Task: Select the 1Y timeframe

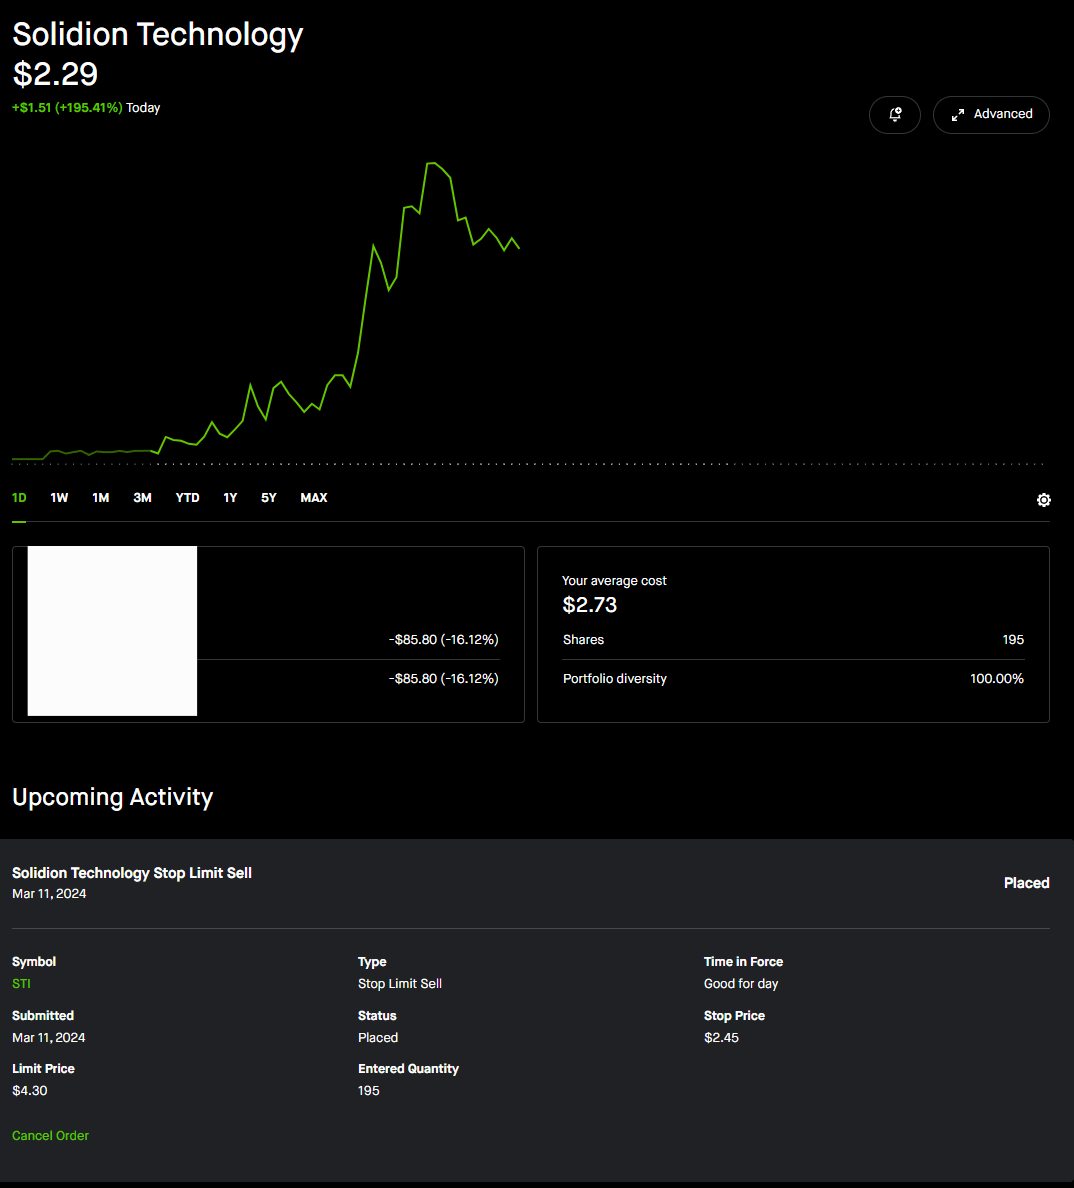Action: coord(230,497)
